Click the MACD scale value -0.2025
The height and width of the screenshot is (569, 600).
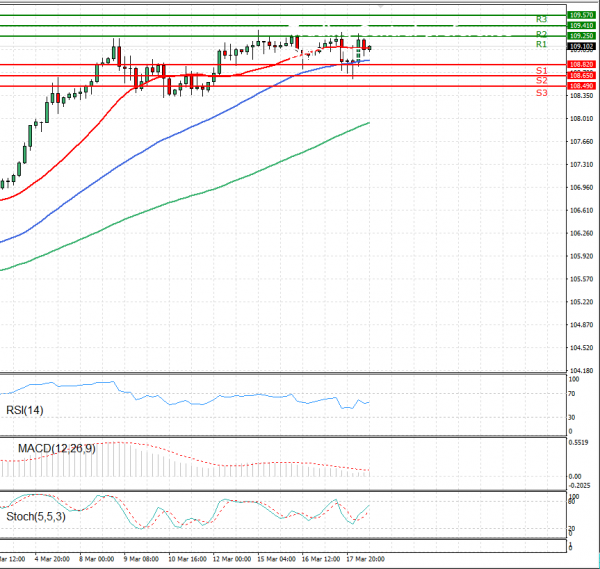[x=579, y=486]
